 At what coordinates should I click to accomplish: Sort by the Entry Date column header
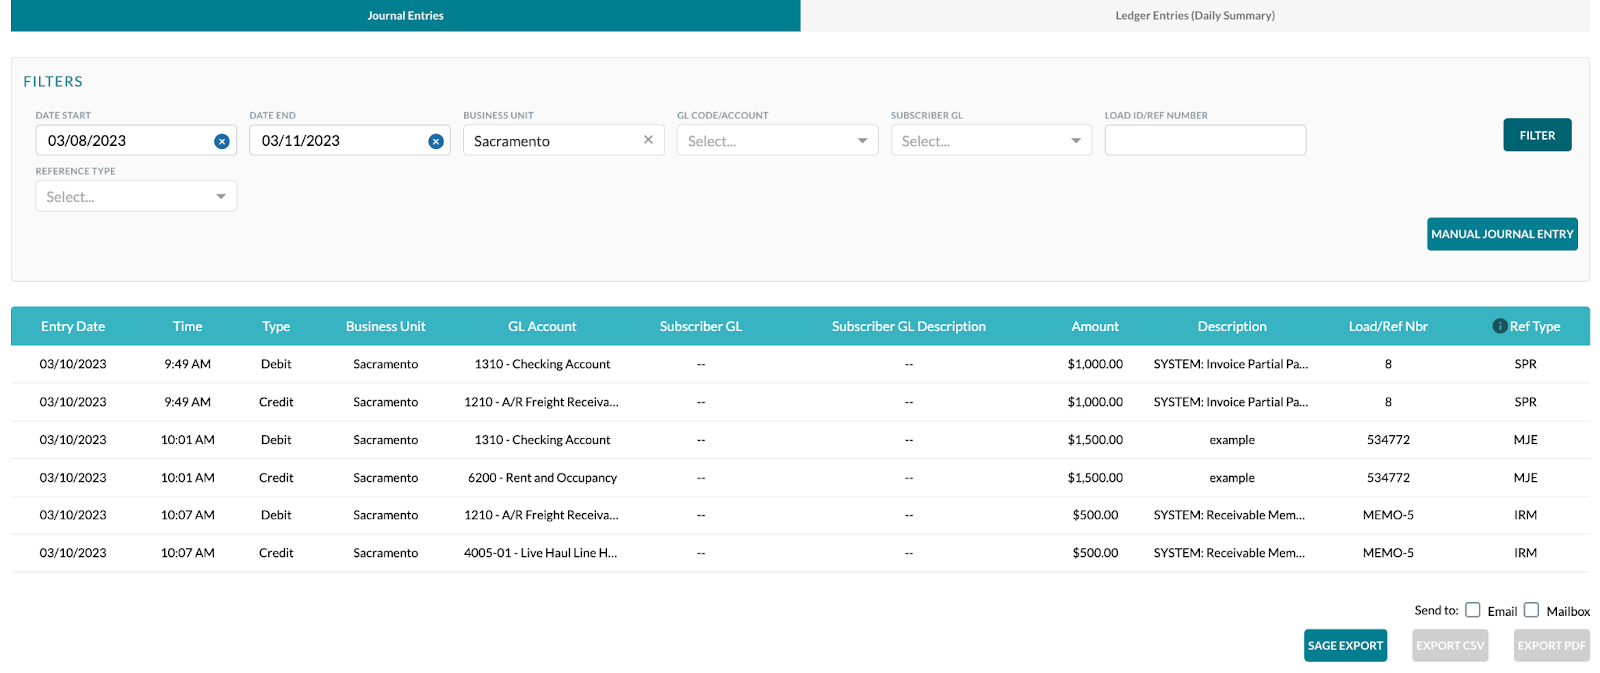(73, 326)
